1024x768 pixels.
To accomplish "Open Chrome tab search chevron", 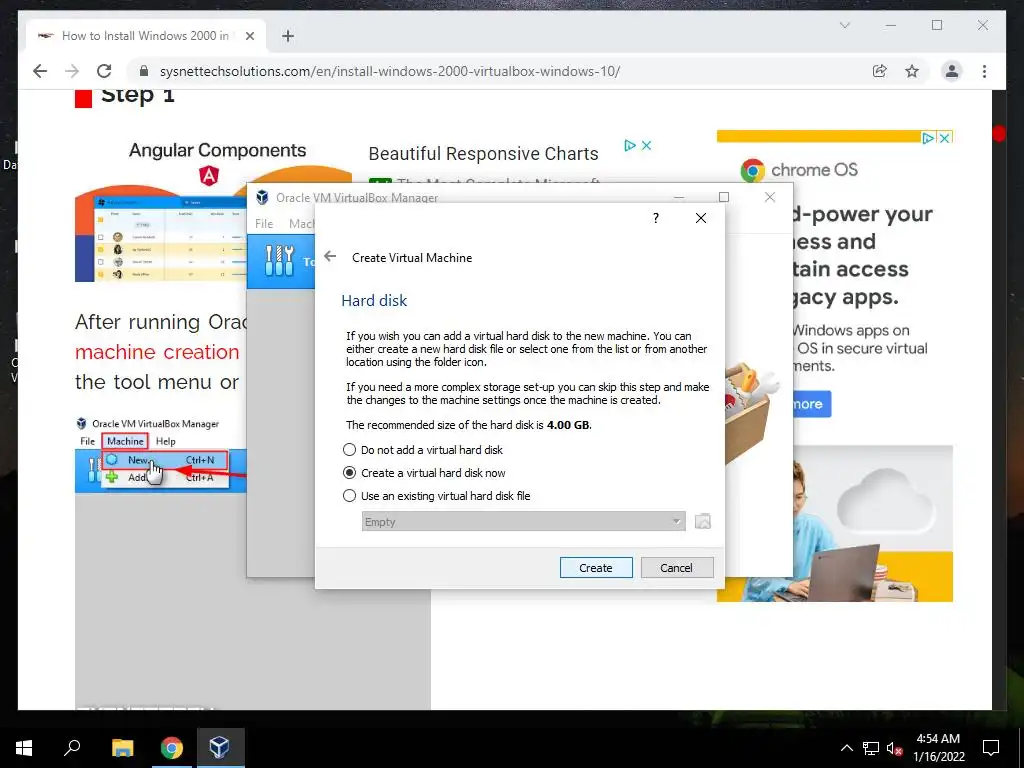I will (844, 25).
